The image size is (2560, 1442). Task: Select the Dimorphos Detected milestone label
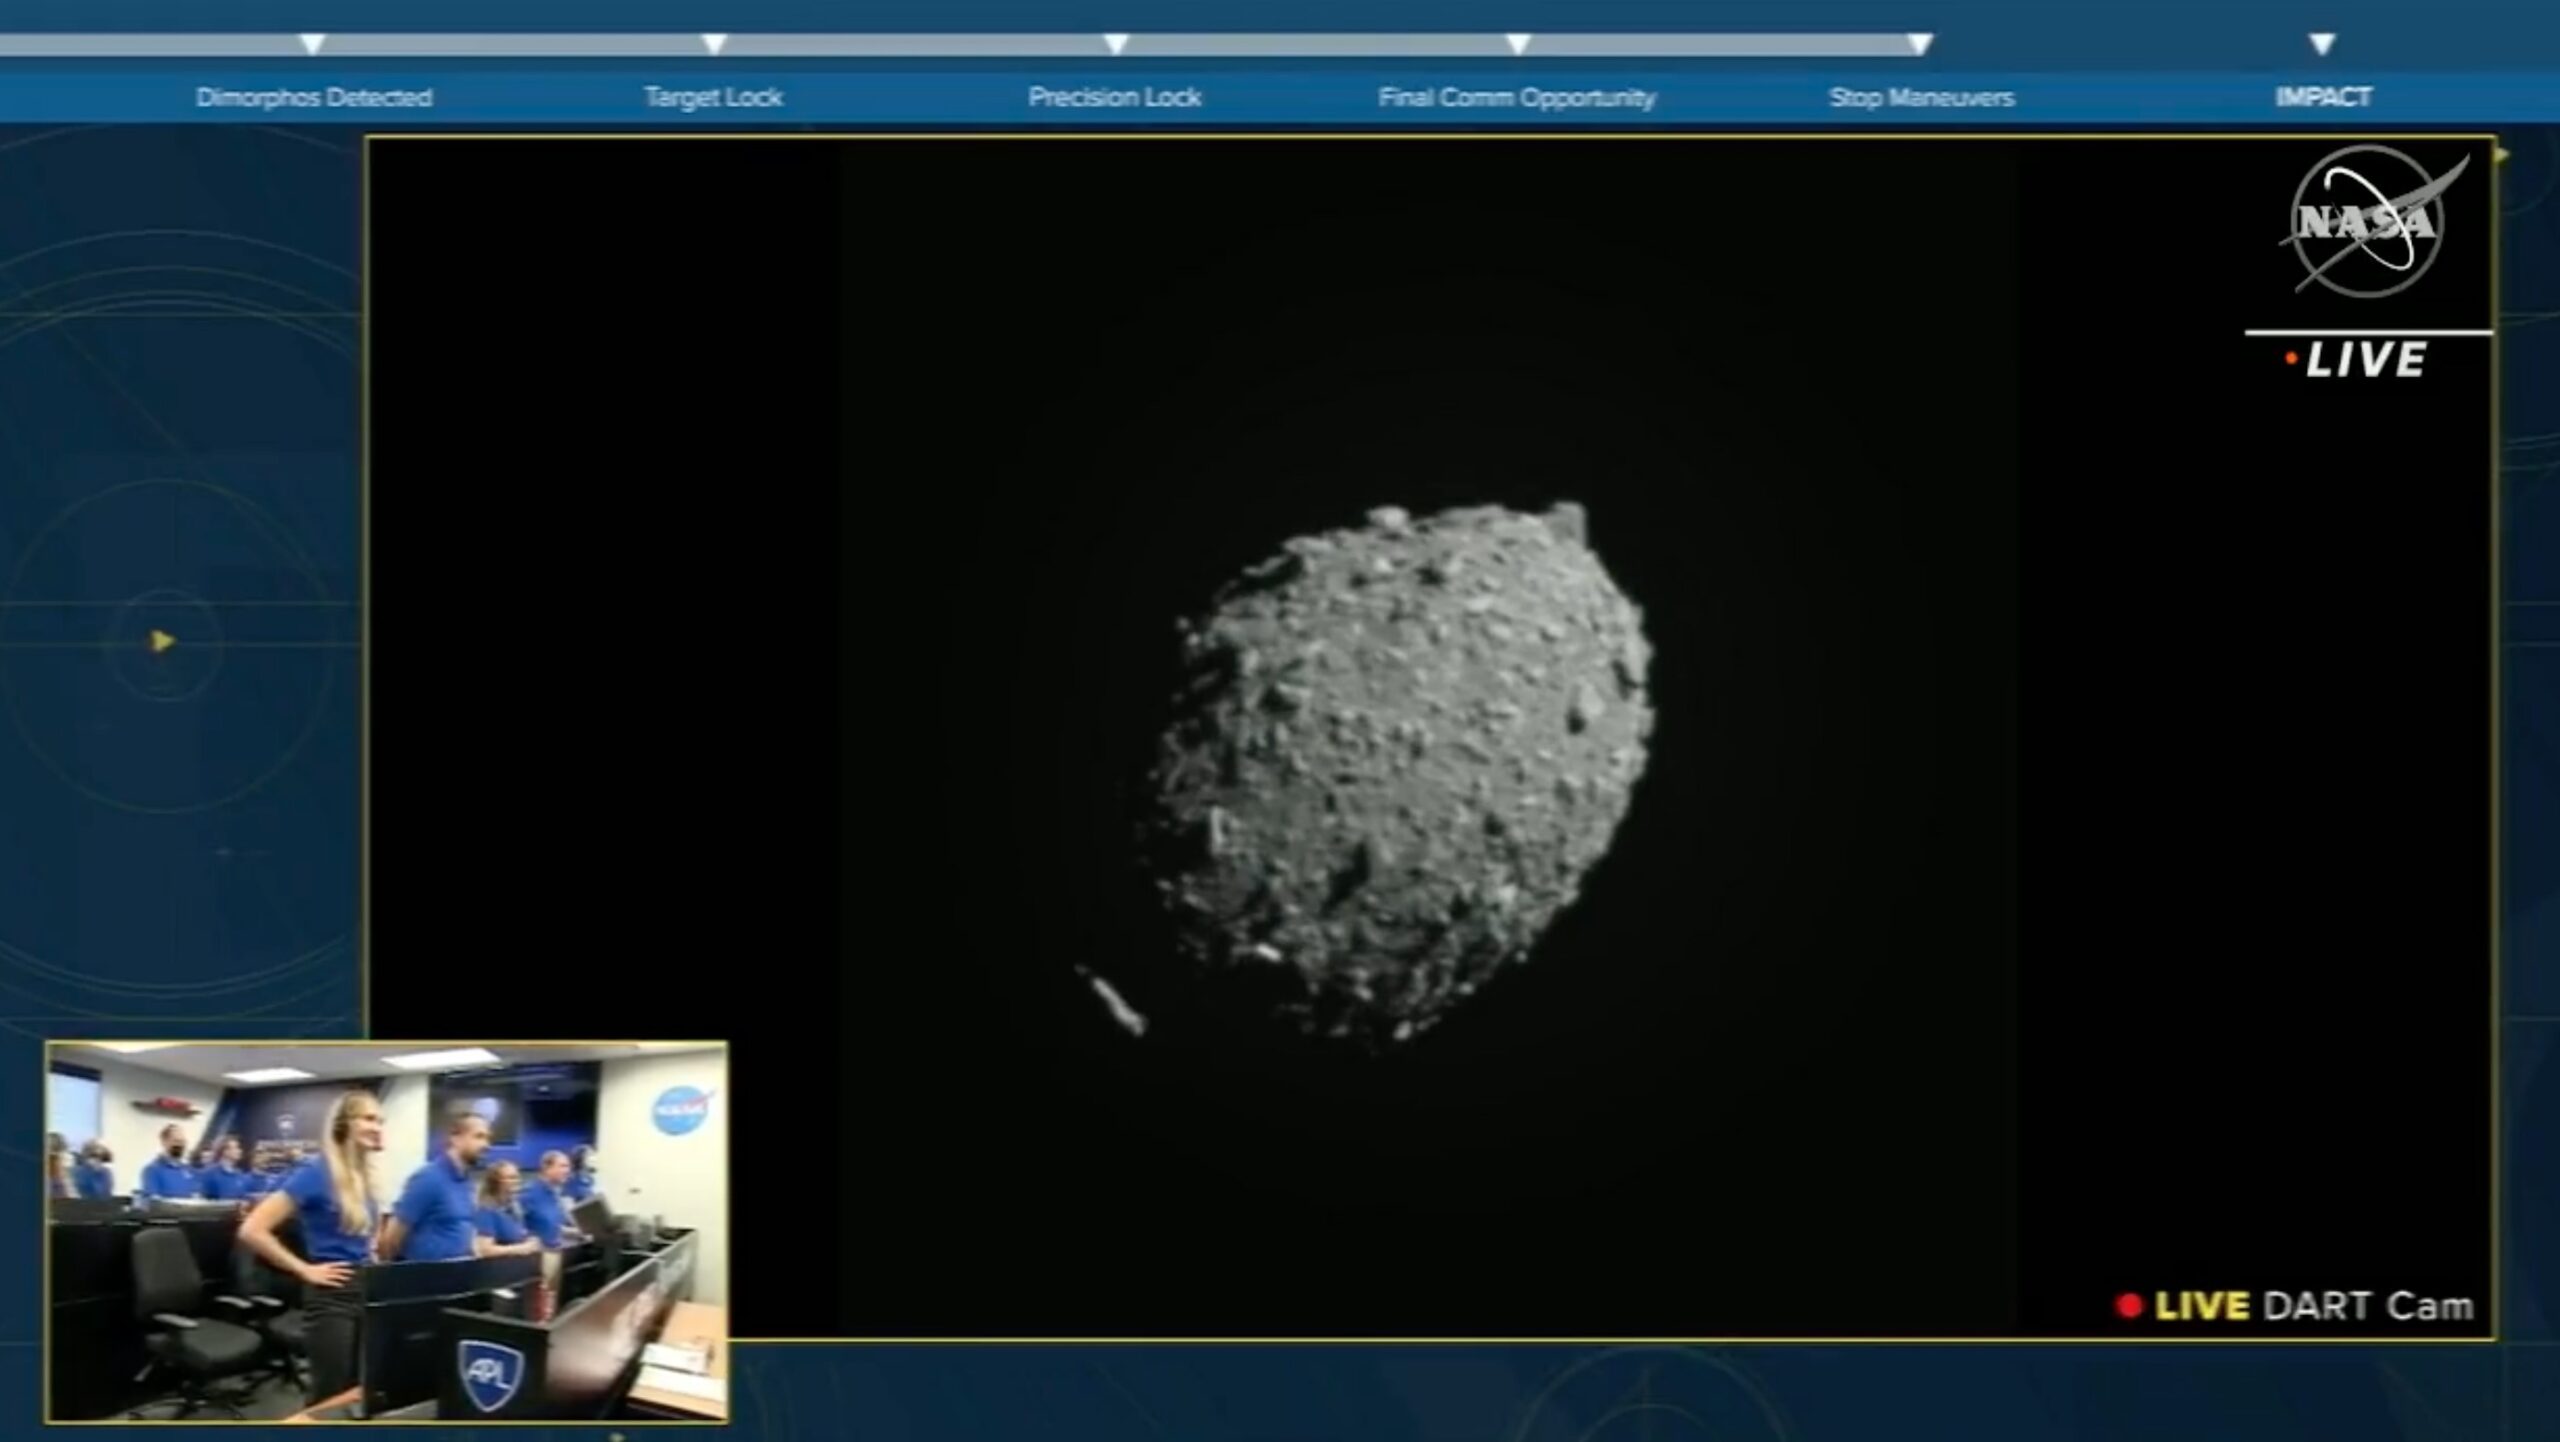coord(314,97)
